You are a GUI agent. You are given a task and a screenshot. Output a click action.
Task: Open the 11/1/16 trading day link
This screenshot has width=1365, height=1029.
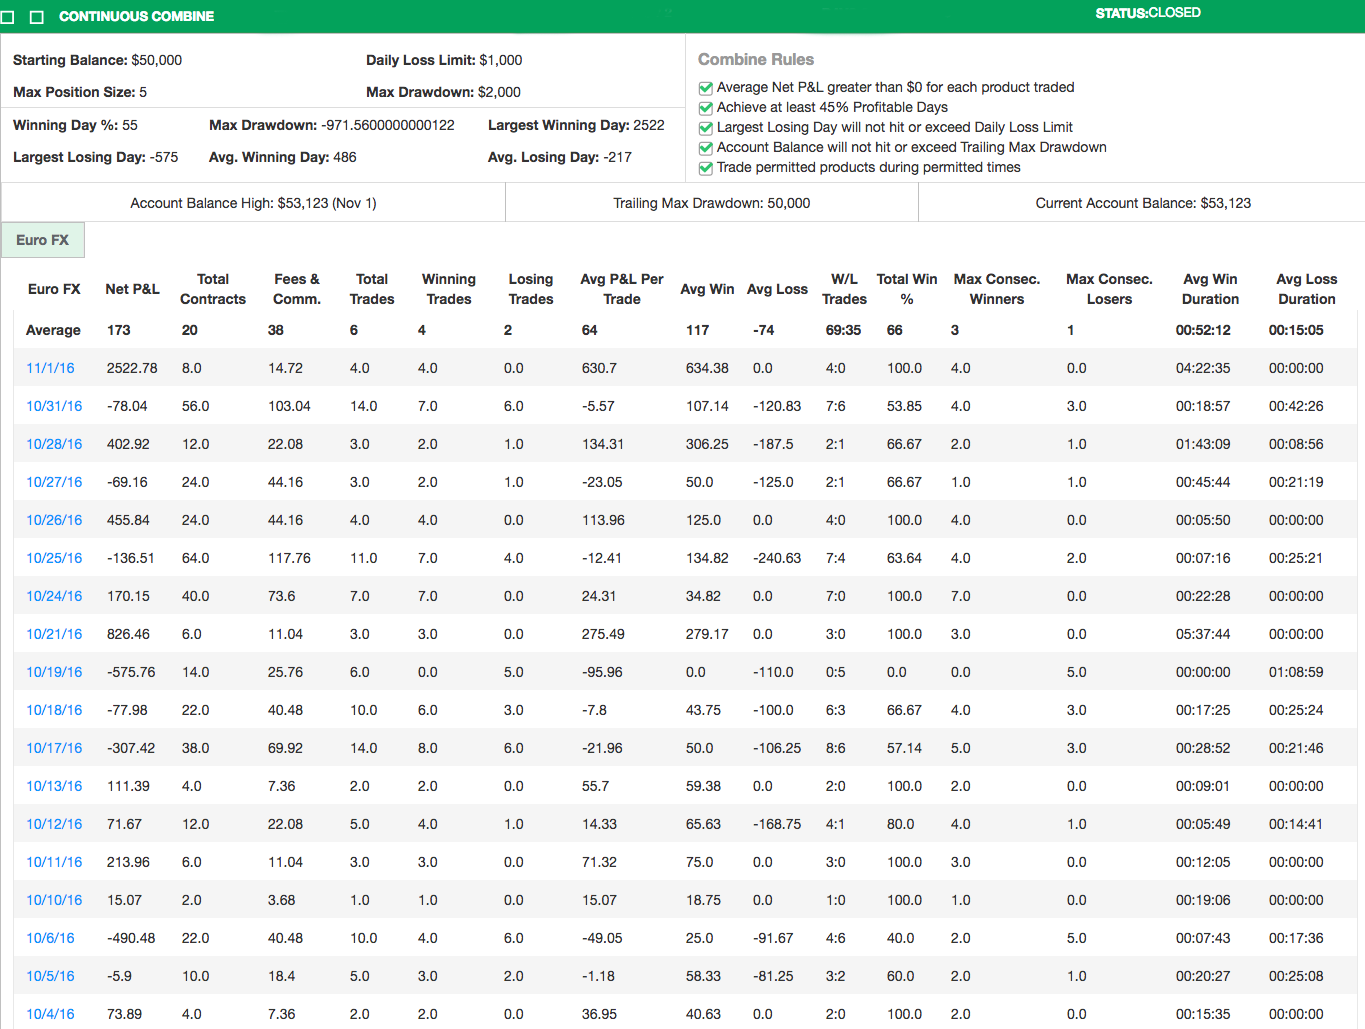(50, 368)
